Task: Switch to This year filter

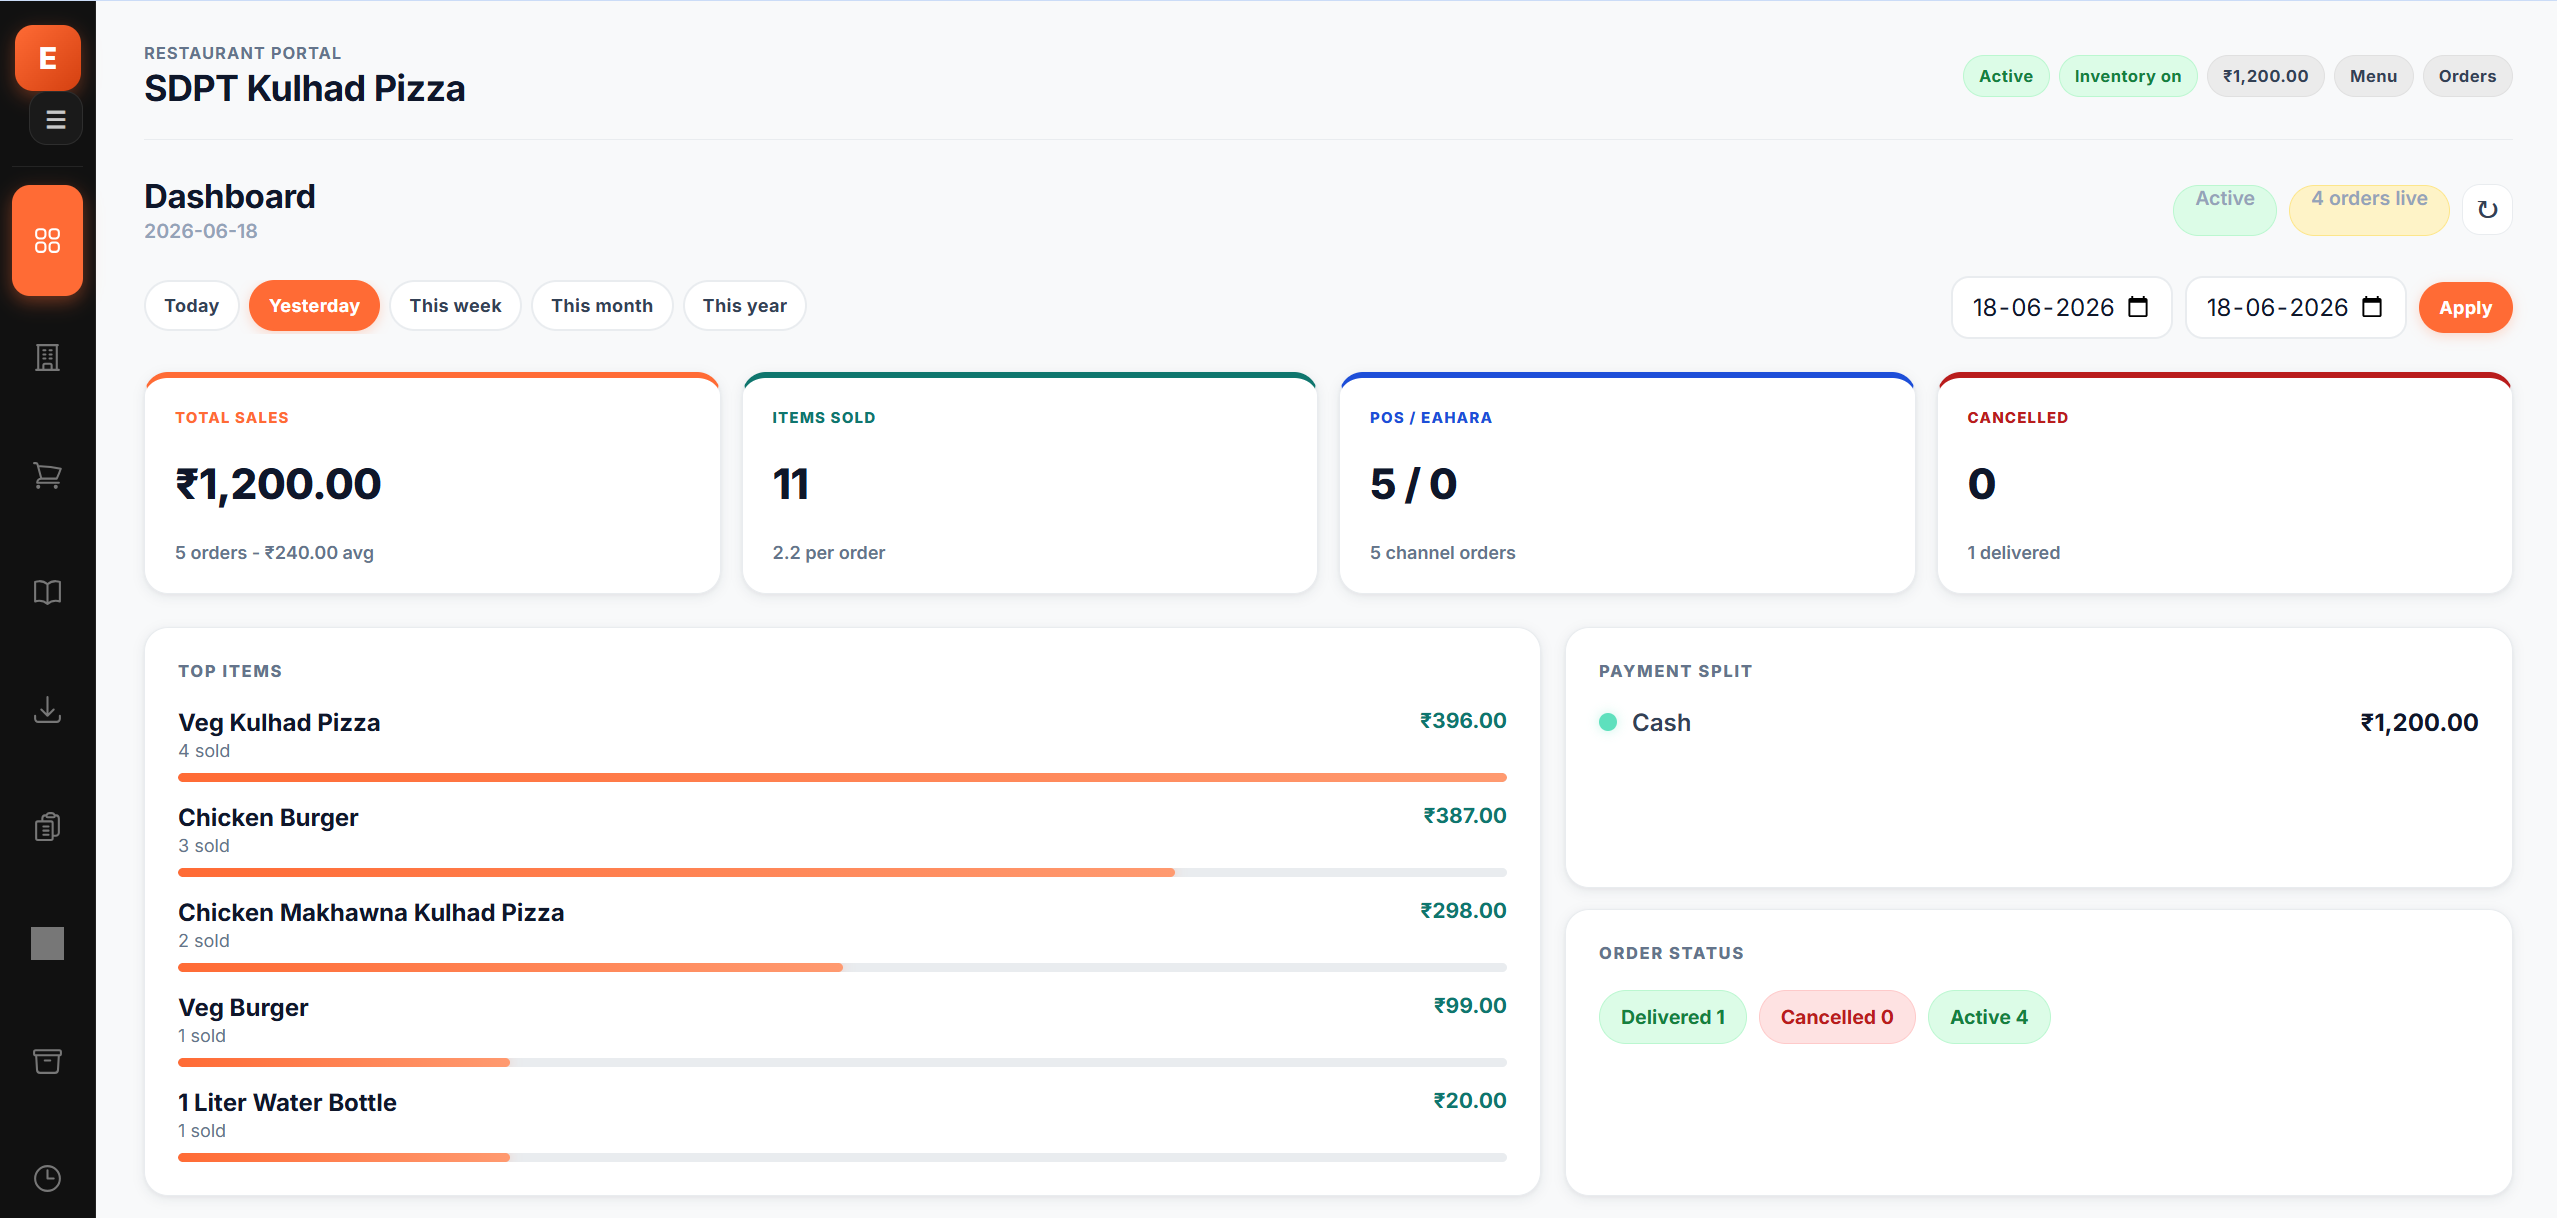Action: click(x=745, y=306)
